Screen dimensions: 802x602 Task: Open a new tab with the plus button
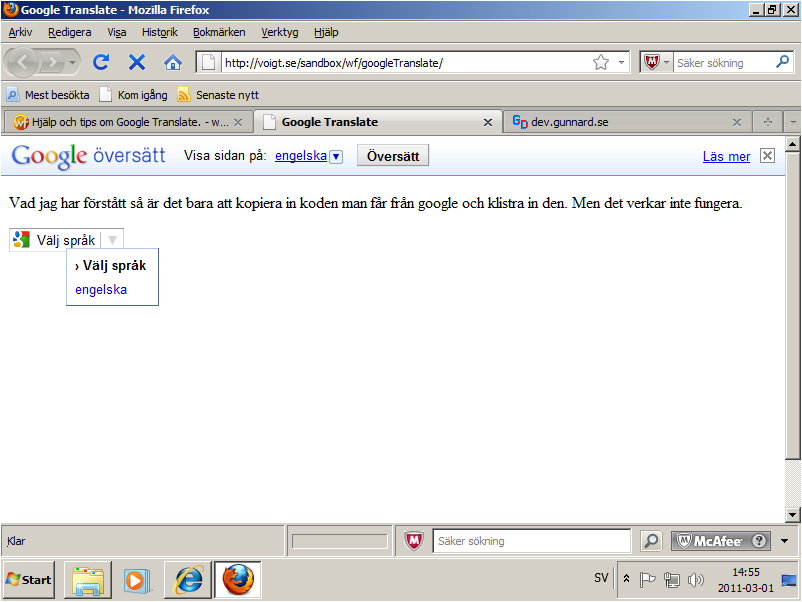tap(768, 122)
